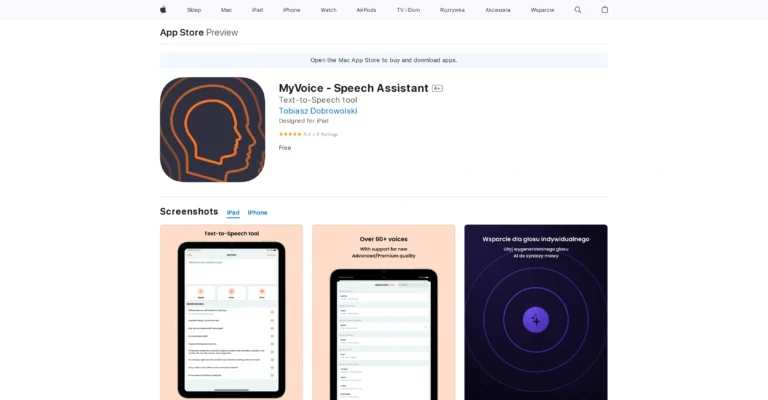Click the Apple logo icon
Screen dimensions: 768x400
163,9
